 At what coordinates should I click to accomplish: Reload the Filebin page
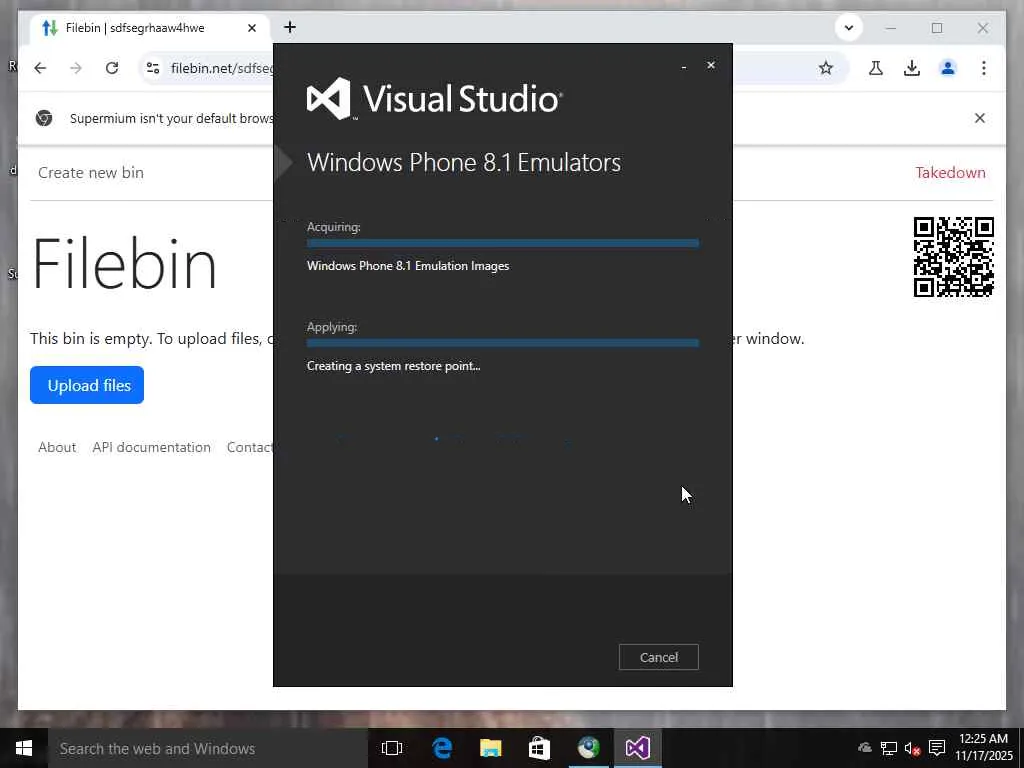pos(112,68)
